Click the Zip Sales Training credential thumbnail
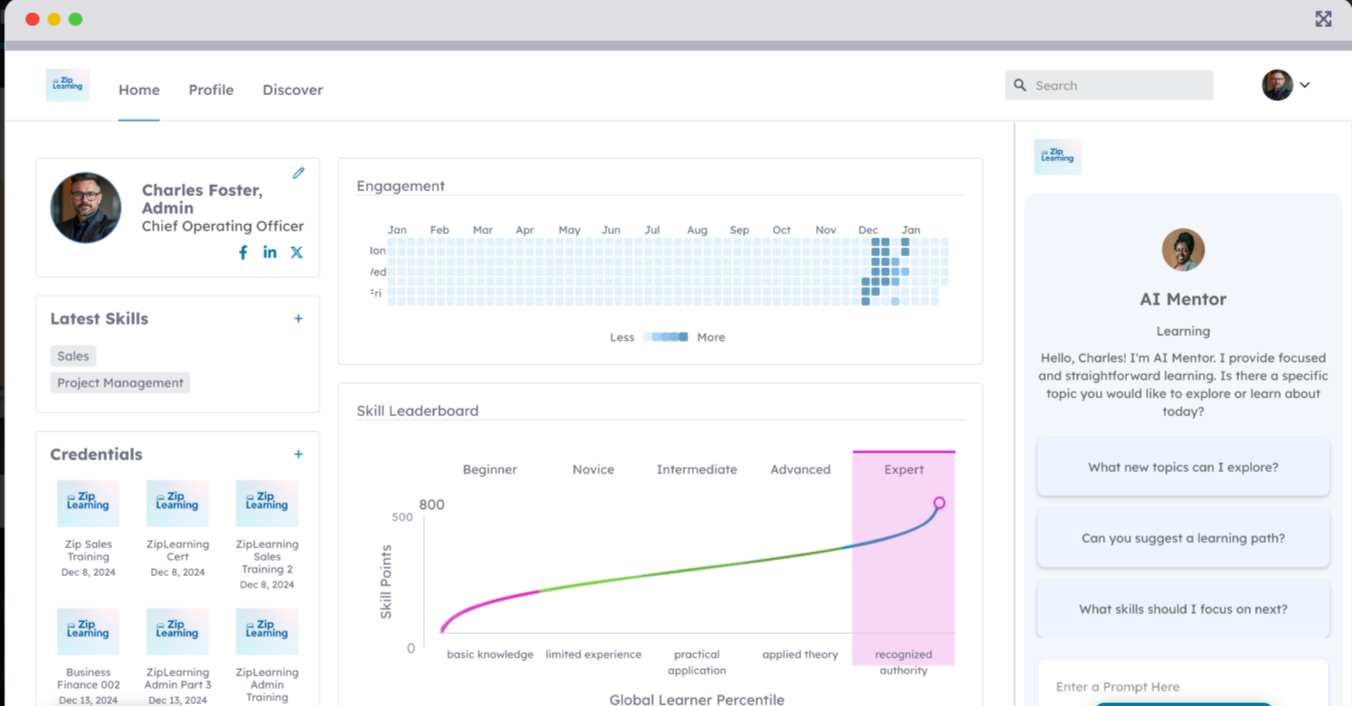 click(x=88, y=503)
